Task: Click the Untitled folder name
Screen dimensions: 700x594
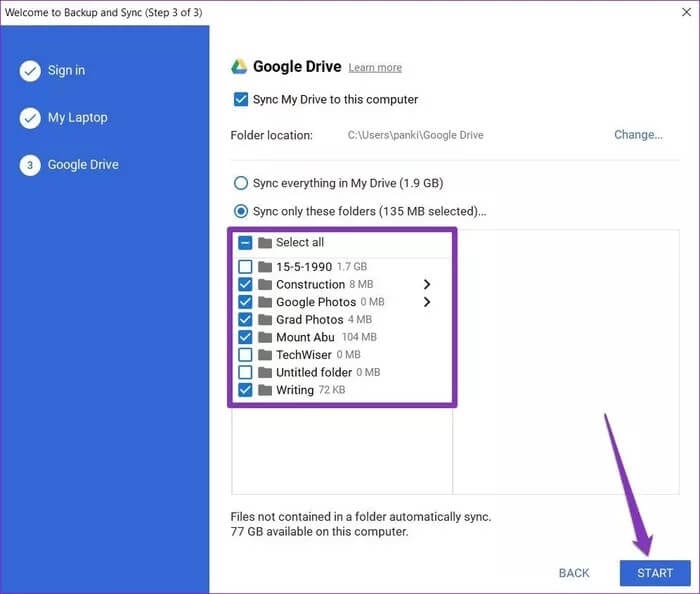Action: click(x=314, y=372)
